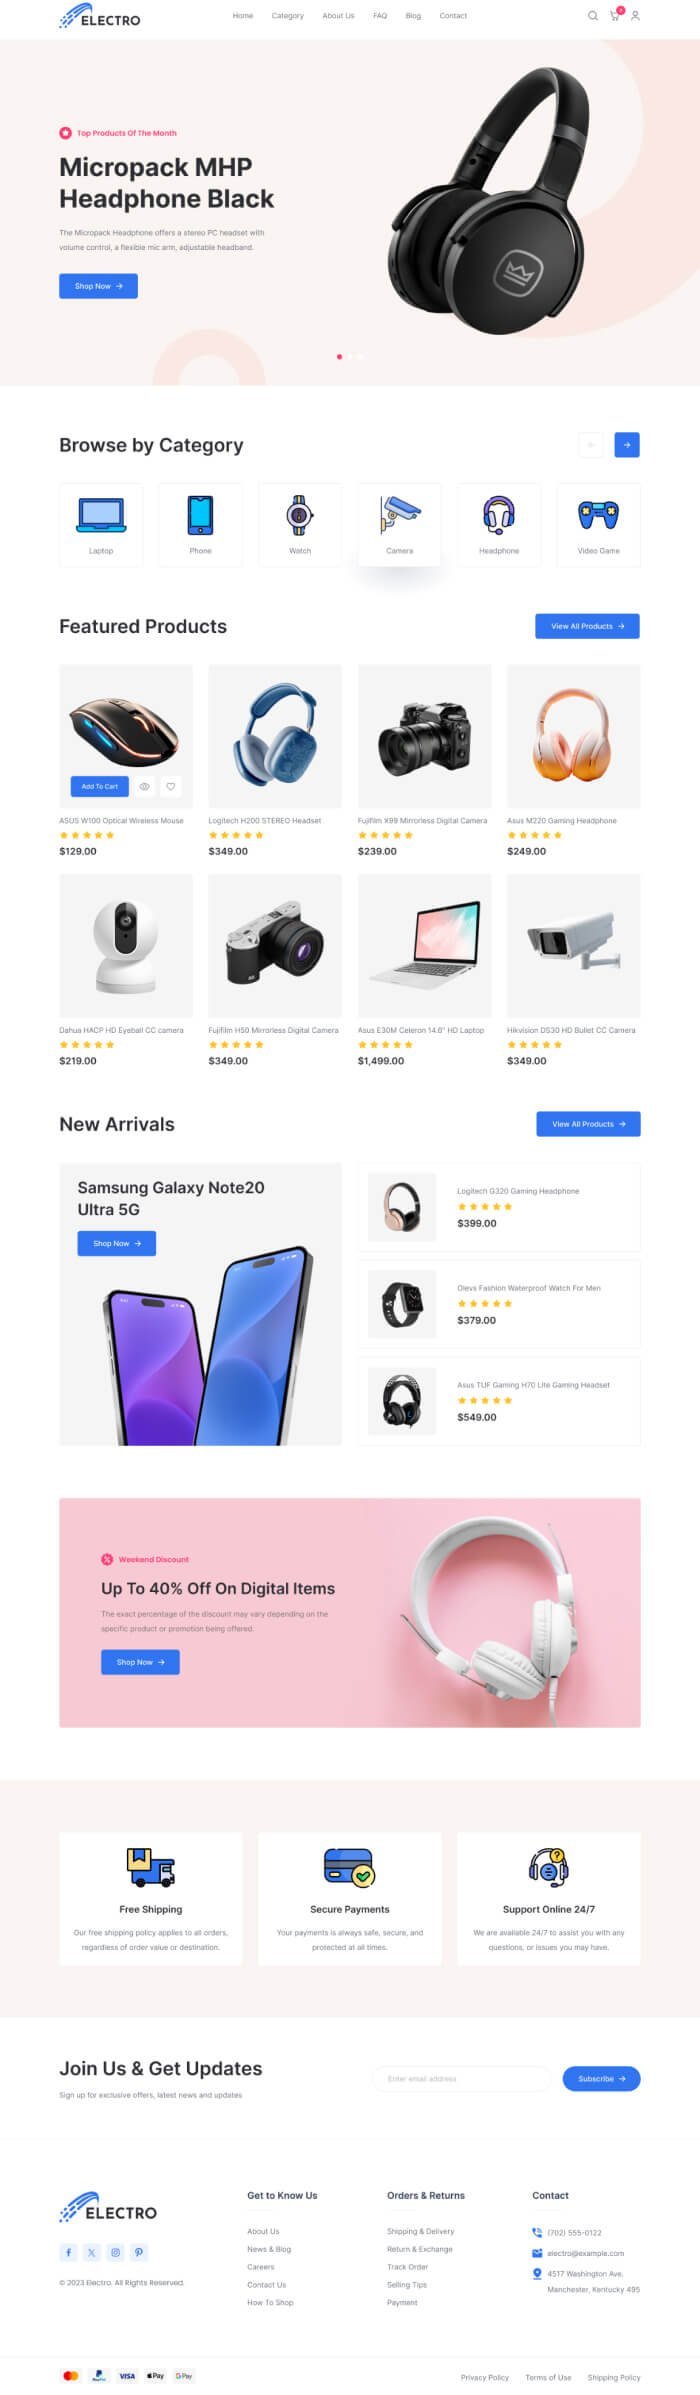Focus the Enter email address field
Image resolution: width=700 pixels, height=2395 pixels.
tap(462, 2078)
